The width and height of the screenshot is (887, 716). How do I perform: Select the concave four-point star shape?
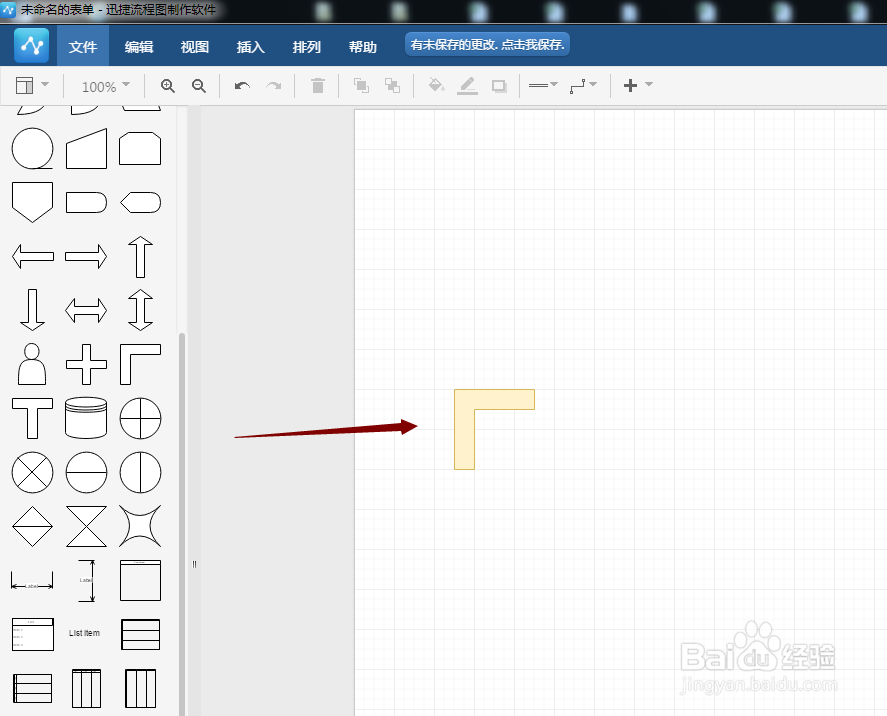click(x=140, y=526)
